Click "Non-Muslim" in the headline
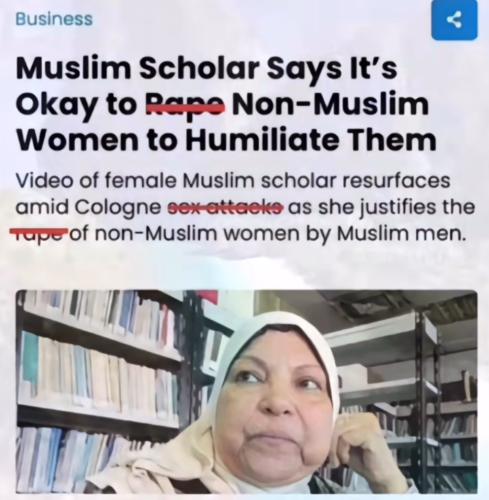 (330, 104)
